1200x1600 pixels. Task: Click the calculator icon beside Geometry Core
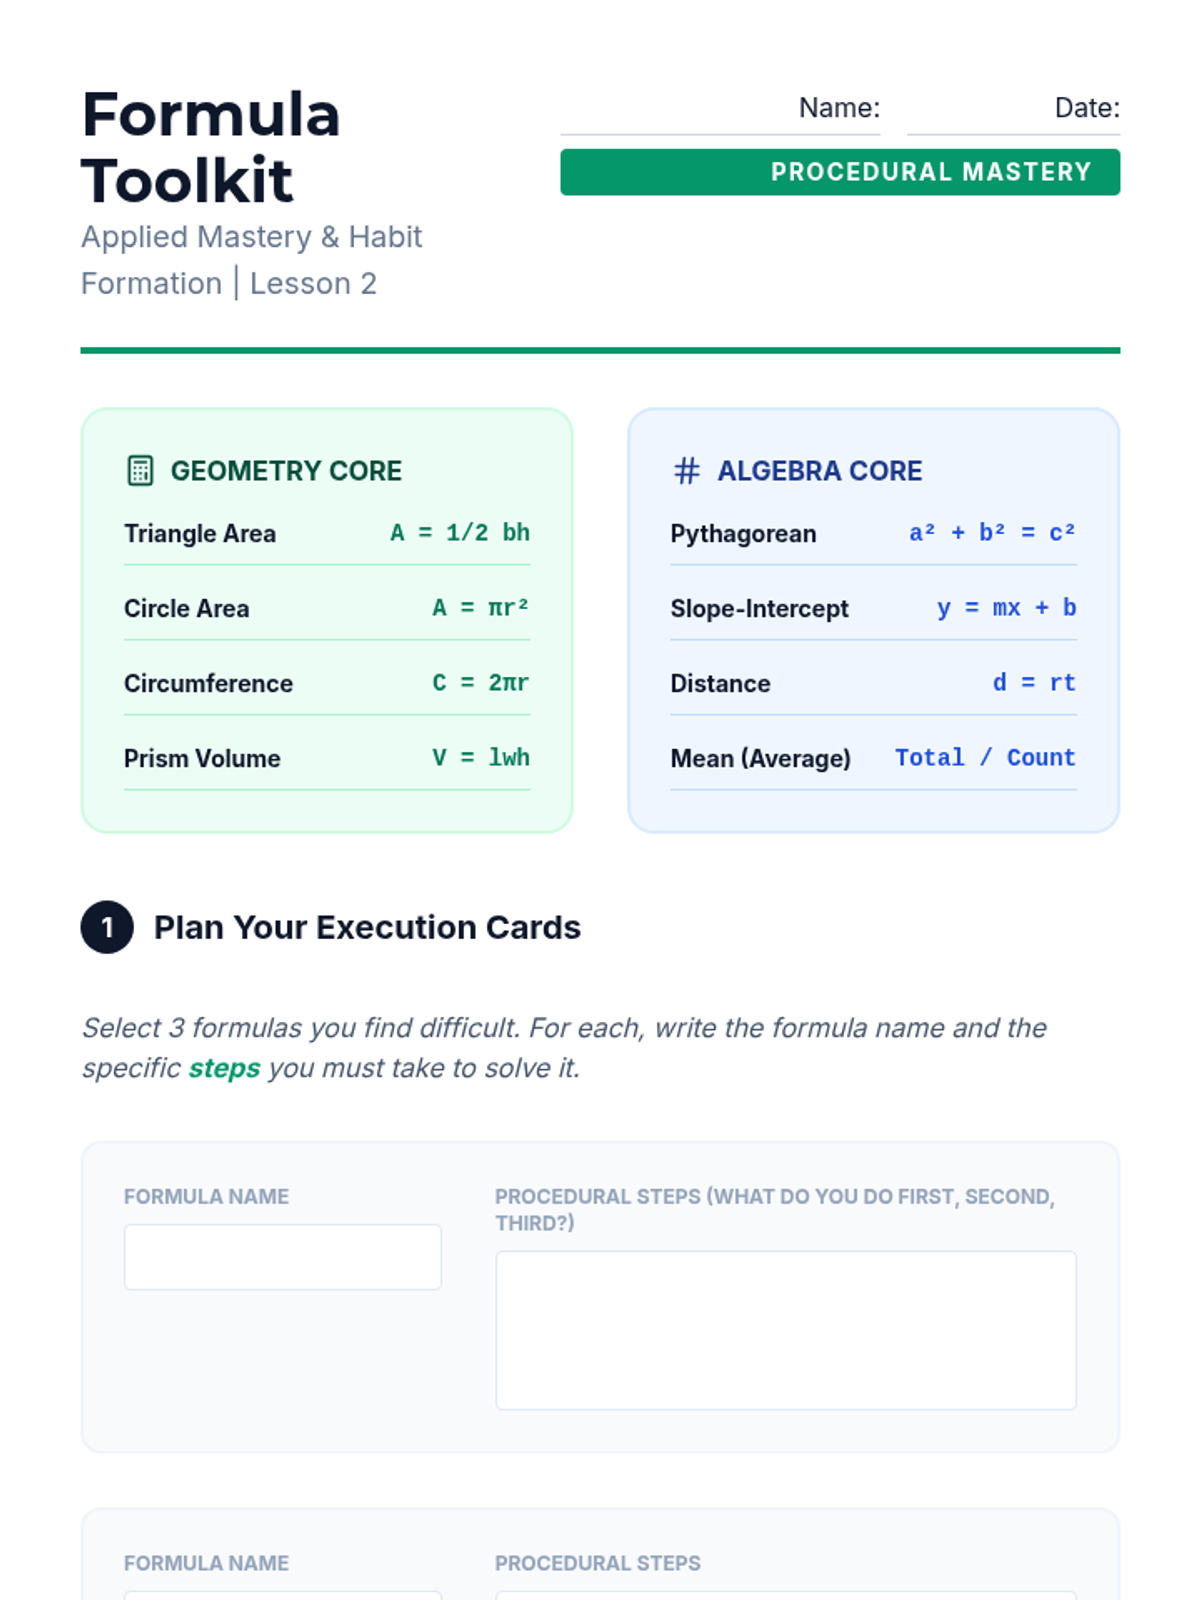(x=140, y=471)
